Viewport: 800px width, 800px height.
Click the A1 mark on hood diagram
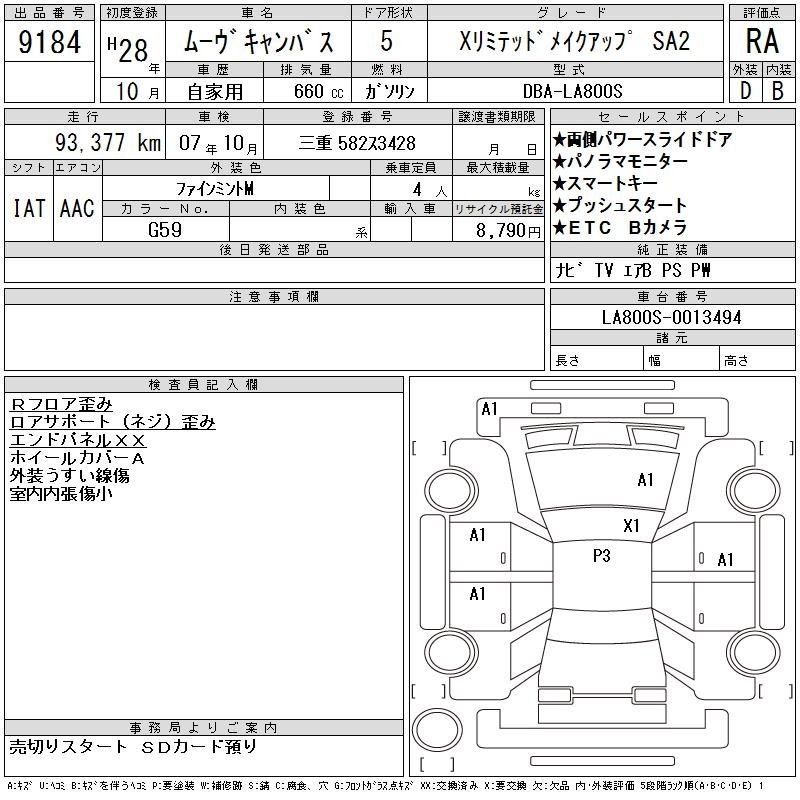(645, 480)
